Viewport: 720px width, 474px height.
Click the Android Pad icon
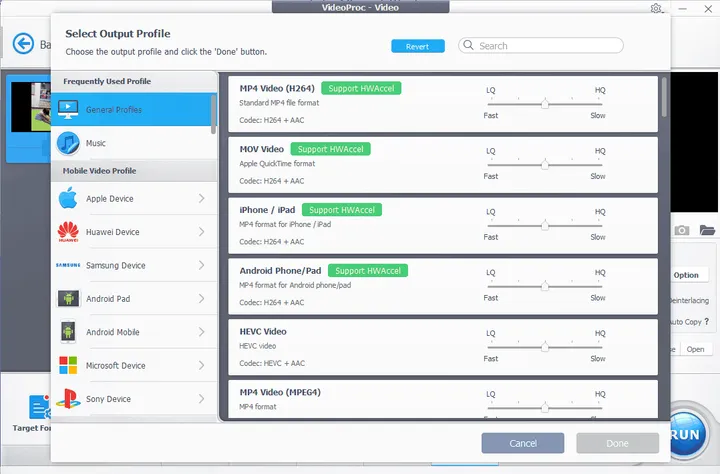[68, 299]
